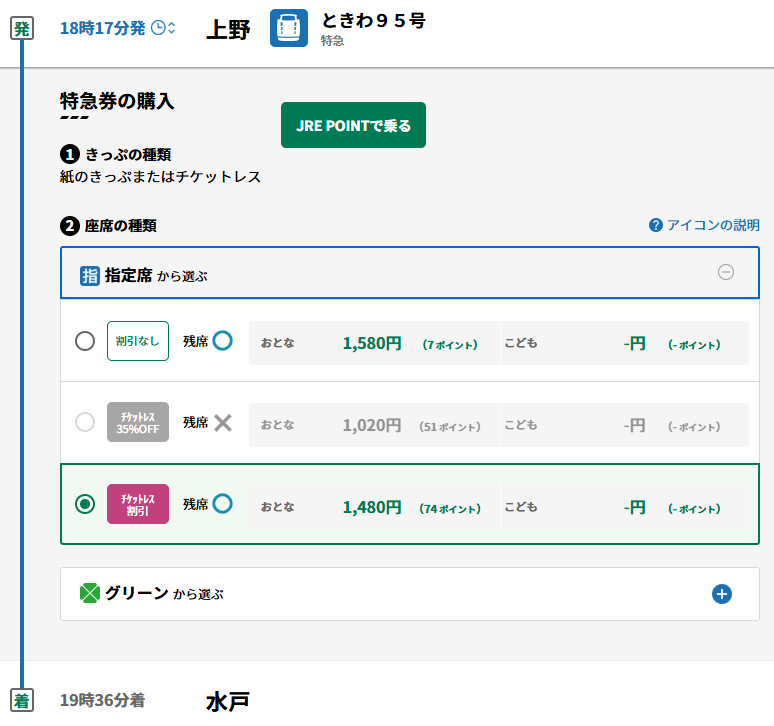
Task: Click the ときわ95号 train name
Action: 373,21
